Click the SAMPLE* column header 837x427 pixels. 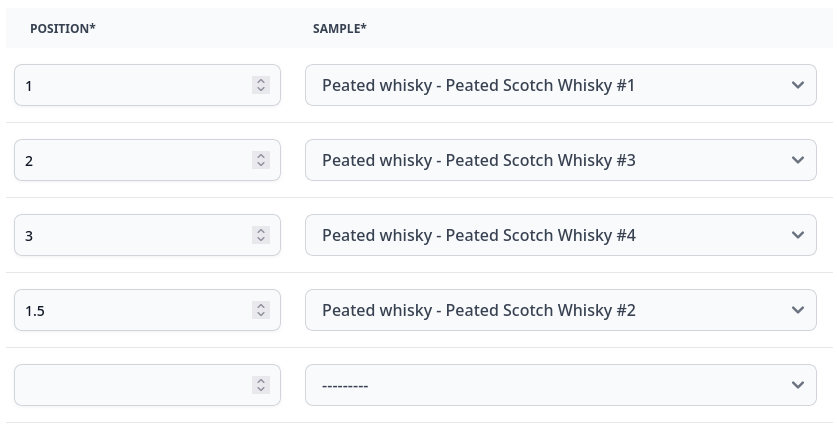coord(340,29)
